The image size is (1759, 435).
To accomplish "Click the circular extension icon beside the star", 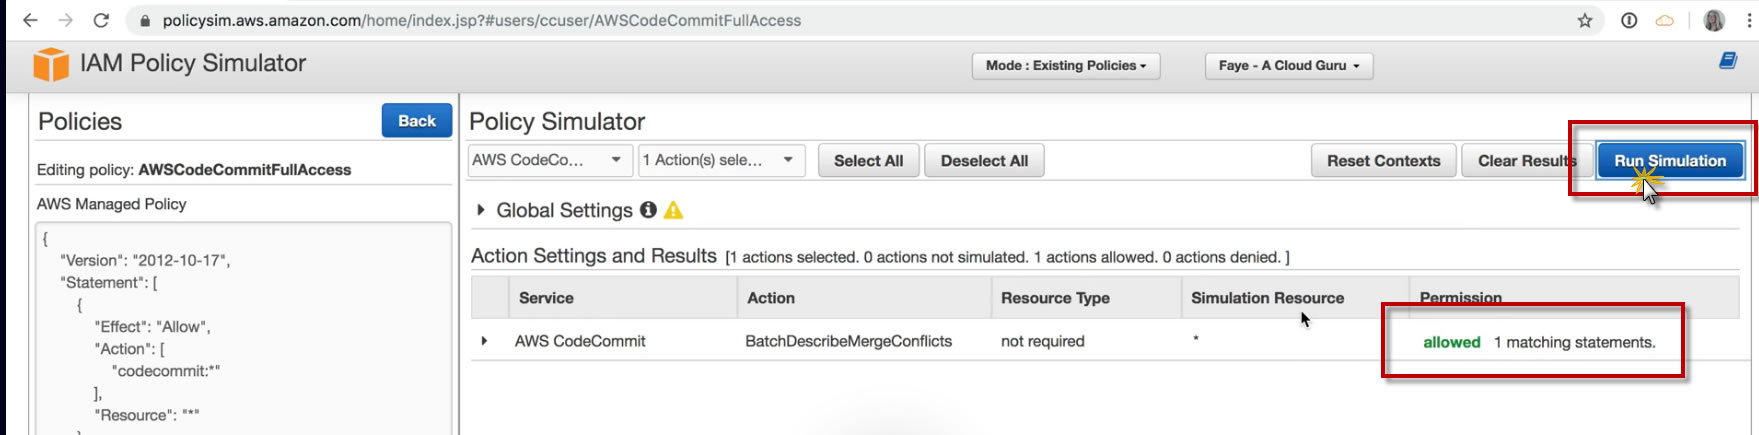I will (1629, 20).
